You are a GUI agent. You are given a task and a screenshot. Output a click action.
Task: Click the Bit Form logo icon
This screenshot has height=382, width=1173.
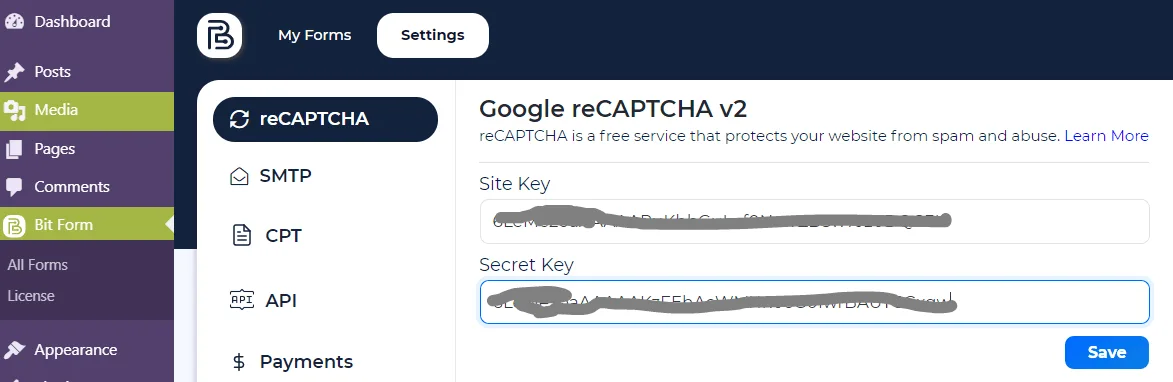click(x=220, y=35)
